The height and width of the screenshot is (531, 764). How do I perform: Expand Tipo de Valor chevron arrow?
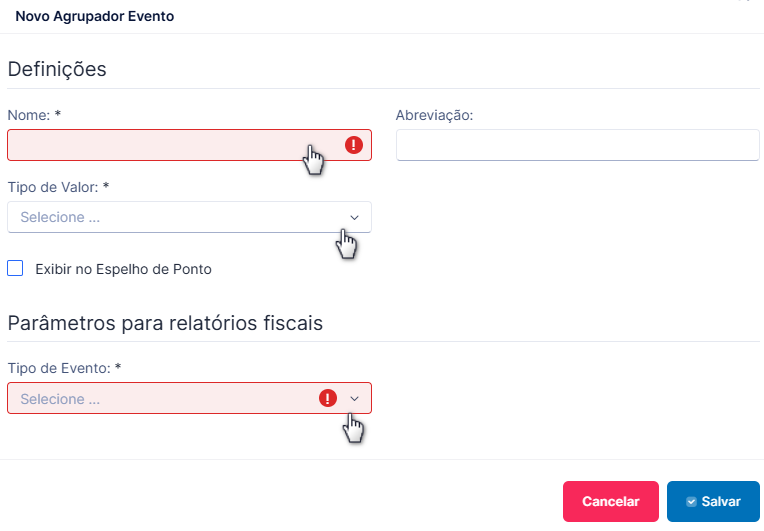354,217
